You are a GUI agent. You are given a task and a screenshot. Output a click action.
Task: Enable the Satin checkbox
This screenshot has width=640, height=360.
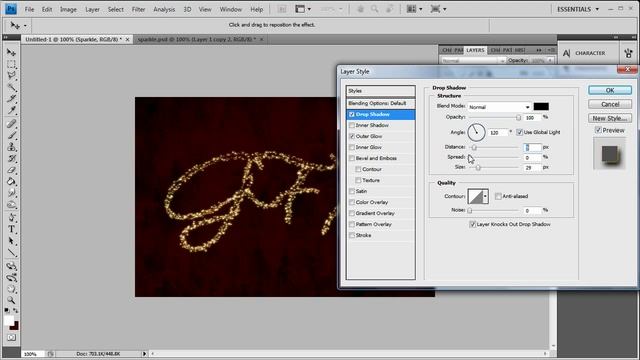click(352, 191)
